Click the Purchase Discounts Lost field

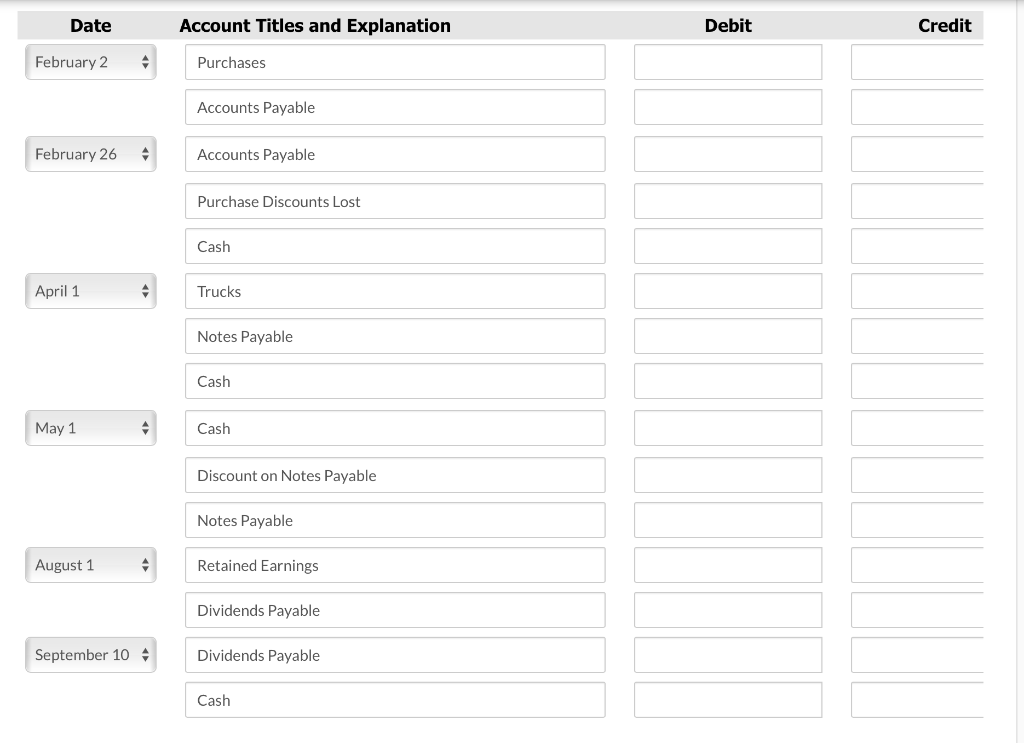pos(394,201)
